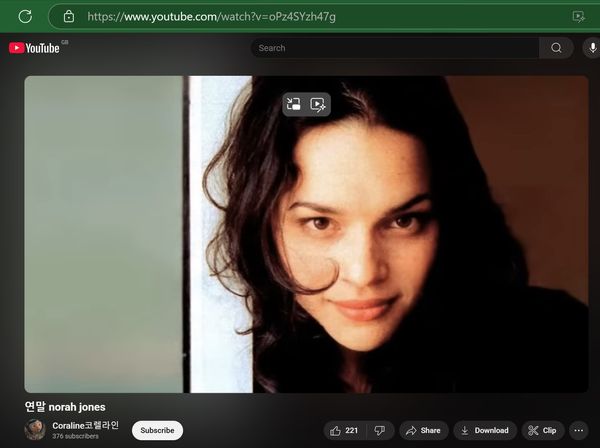Focus the YouTube Search field
The image size is (600, 448).
click(395, 48)
